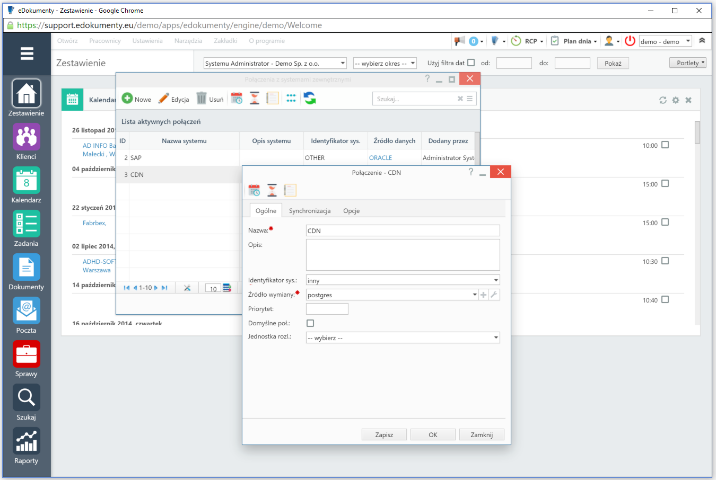Click the green refresh icon in list toolbar
This screenshot has height=480, width=716.
[x=310, y=99]
